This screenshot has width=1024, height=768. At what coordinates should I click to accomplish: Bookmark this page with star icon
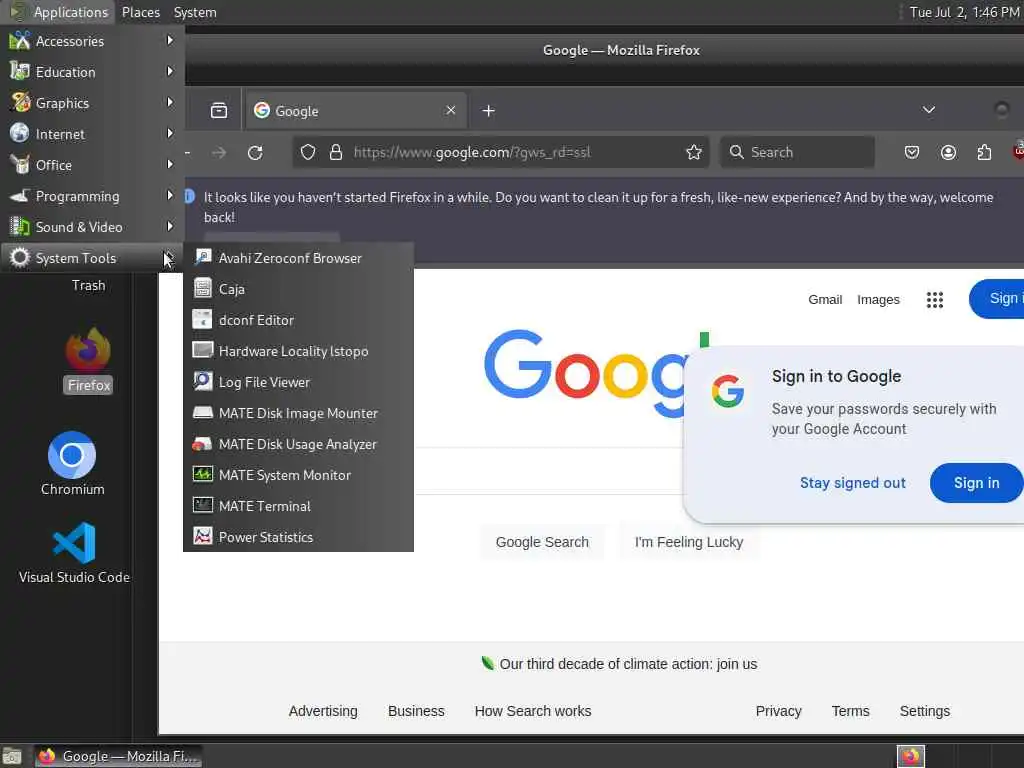(694, 152)
